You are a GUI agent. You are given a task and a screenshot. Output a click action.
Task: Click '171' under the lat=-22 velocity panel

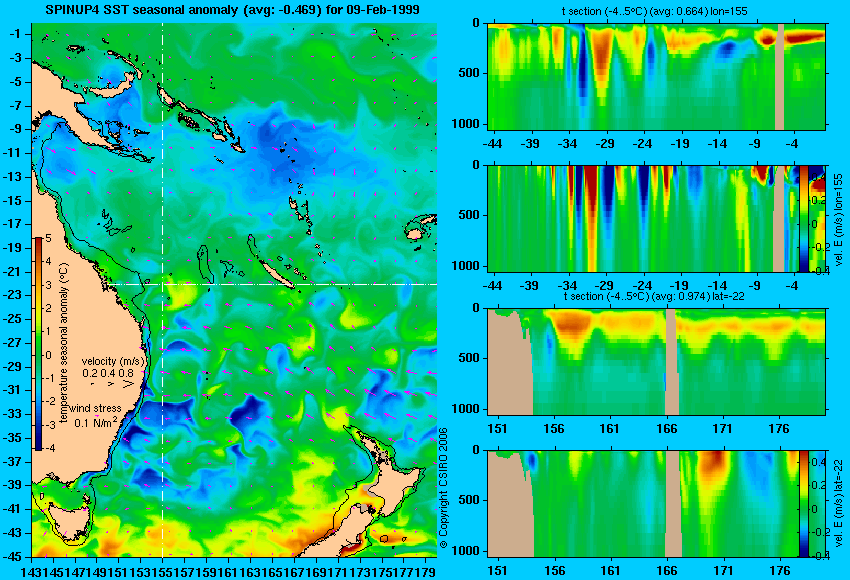723,571
